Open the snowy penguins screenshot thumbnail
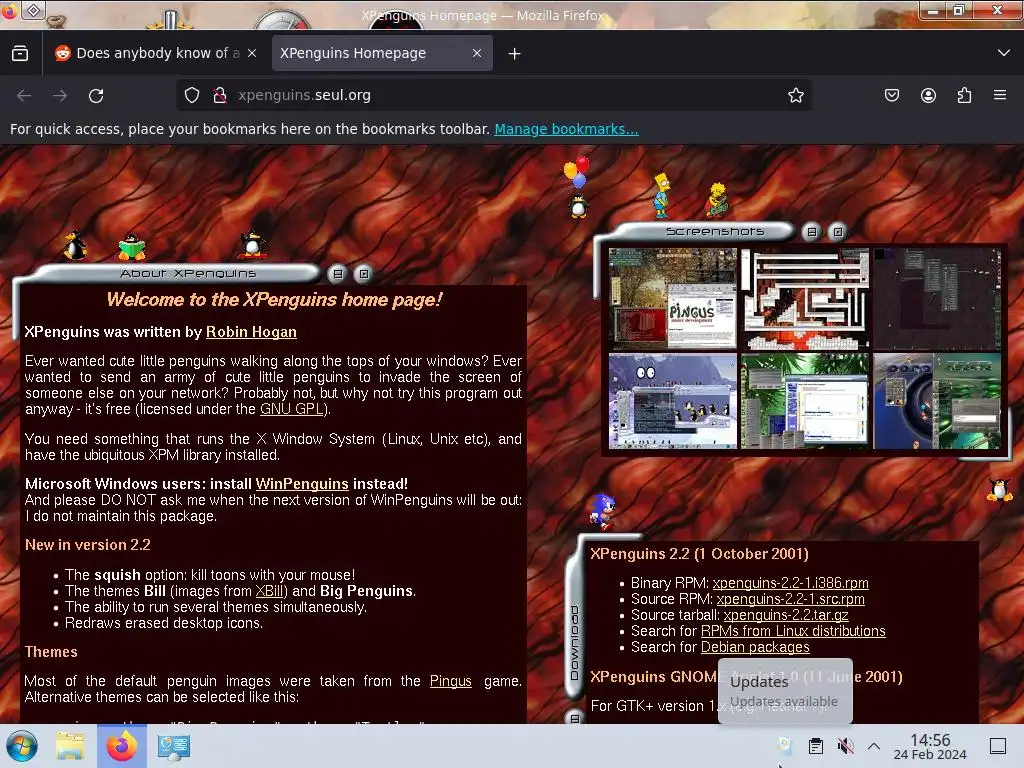This screenshot has height=768, width=1024. (673, 401)
